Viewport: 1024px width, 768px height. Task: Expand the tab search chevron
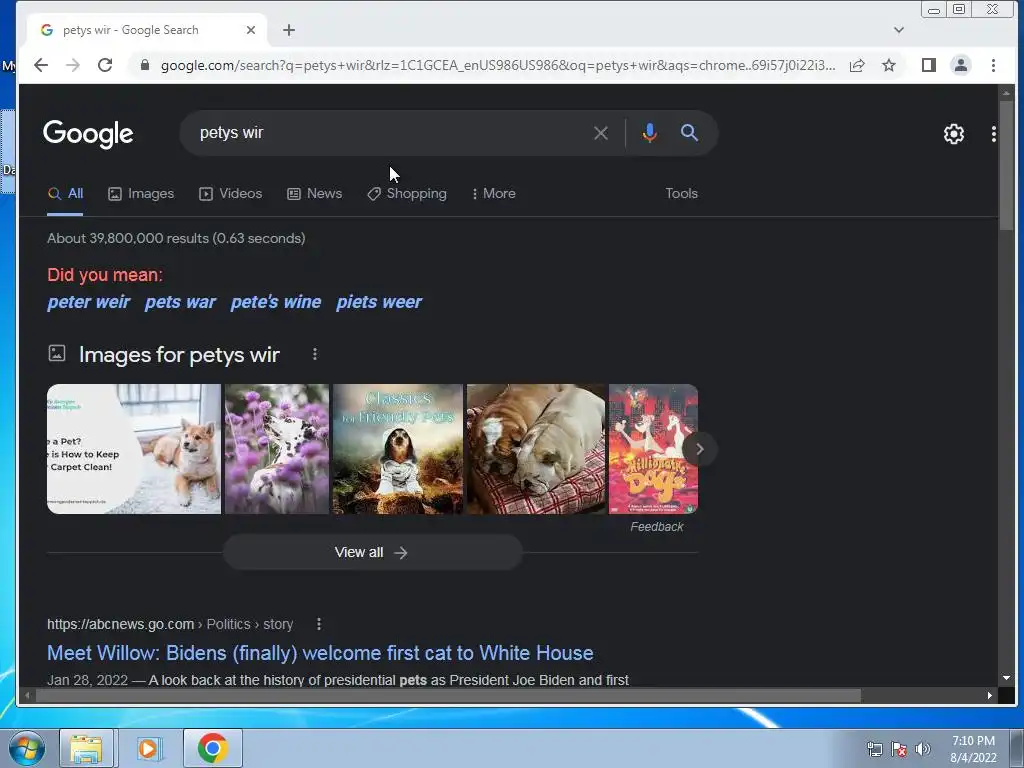[x=899, y=30]
